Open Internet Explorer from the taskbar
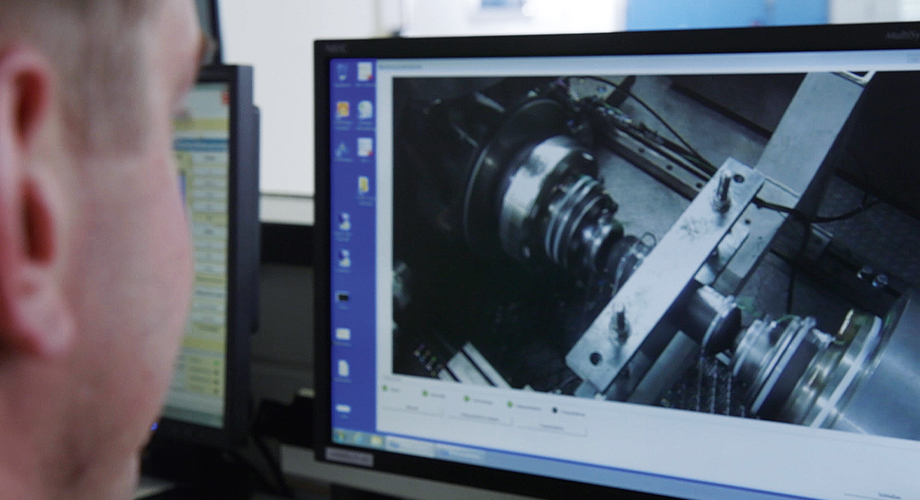Viewport: 920px width, 500px height. pos(359,438)
